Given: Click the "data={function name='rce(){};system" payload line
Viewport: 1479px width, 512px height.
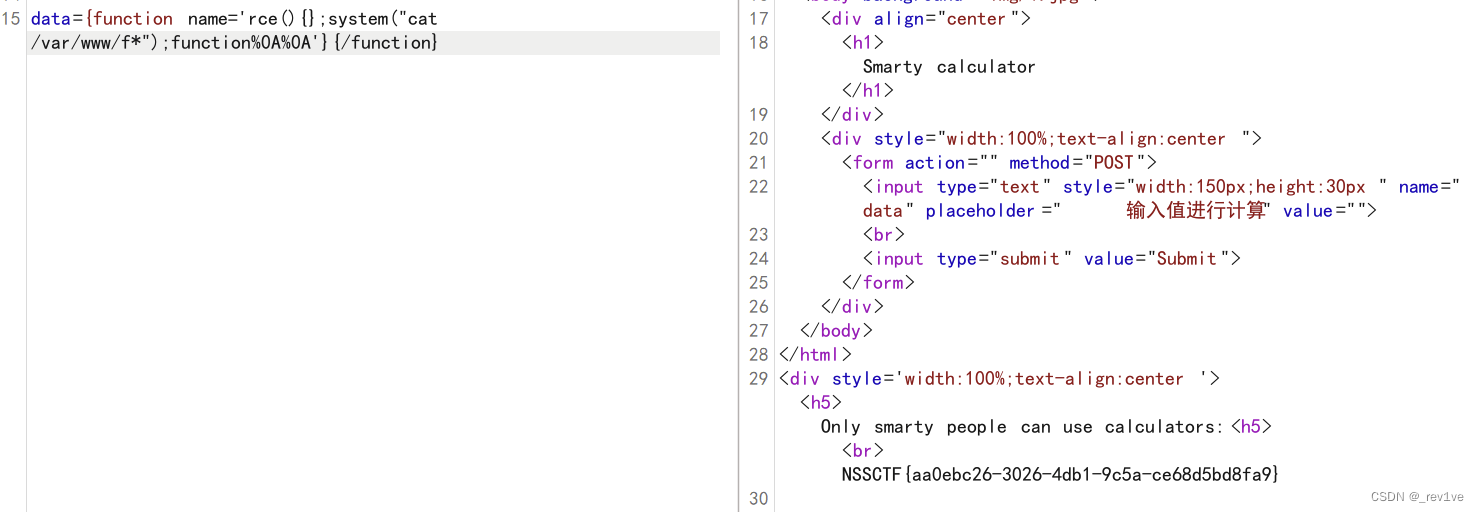Looking at the screenshot, I should pyautogui.click(x=234, y=19).
